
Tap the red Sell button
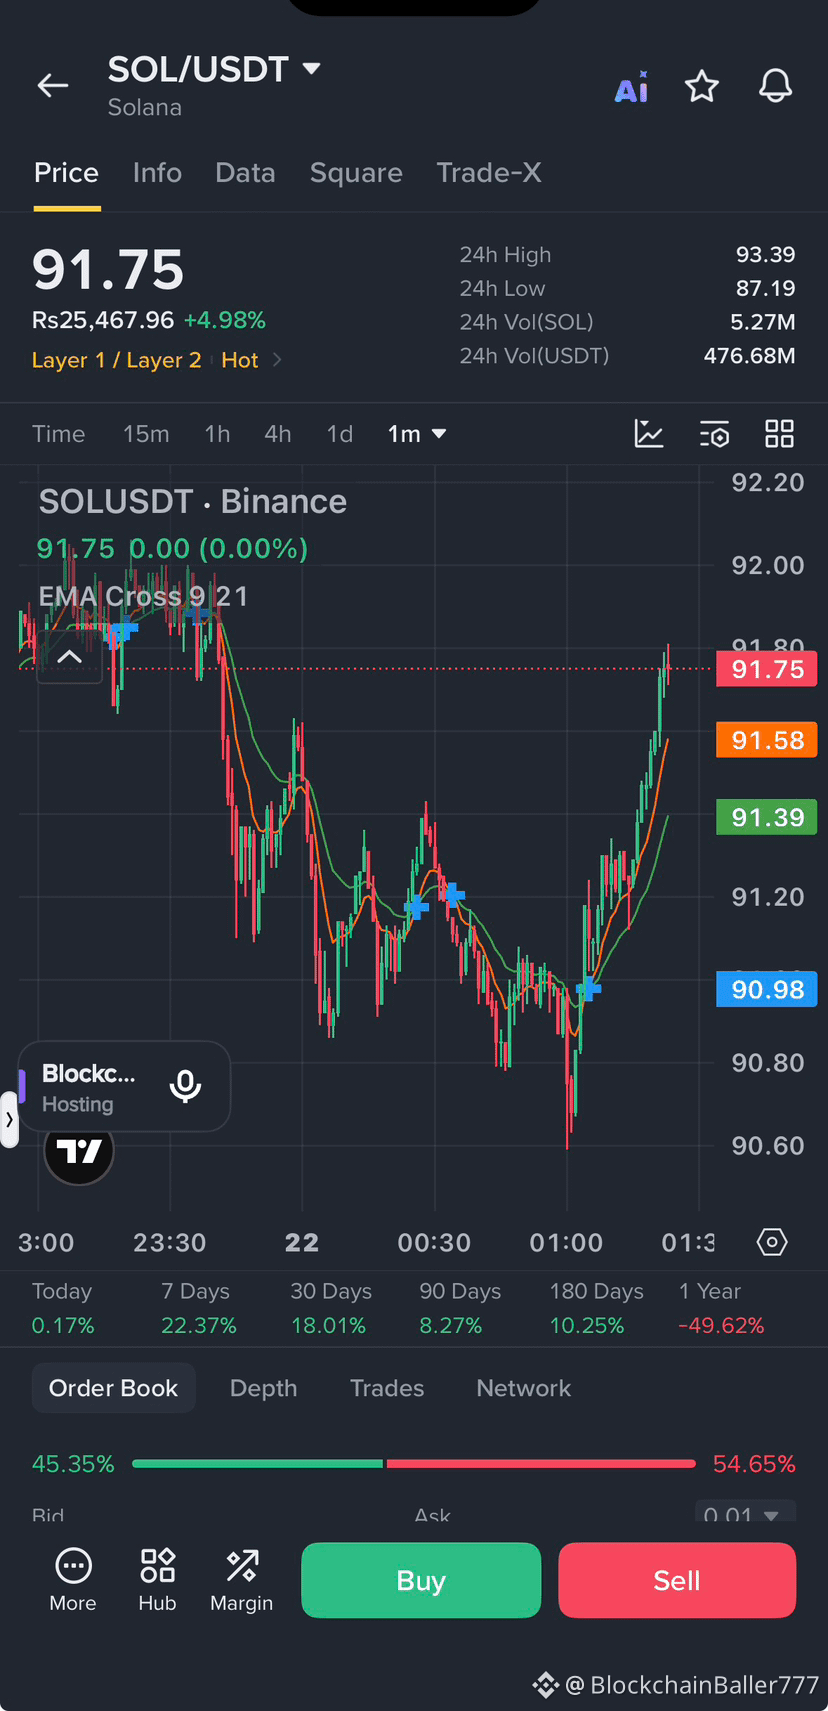(677, 1580)
